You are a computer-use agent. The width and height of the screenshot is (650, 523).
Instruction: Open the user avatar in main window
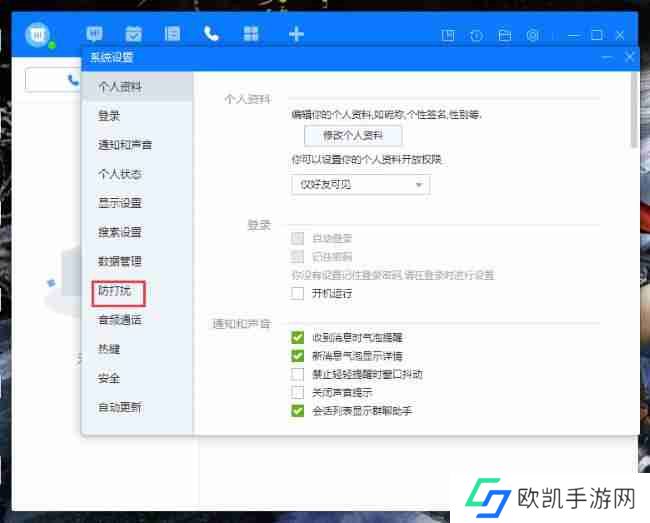[38, 35]
